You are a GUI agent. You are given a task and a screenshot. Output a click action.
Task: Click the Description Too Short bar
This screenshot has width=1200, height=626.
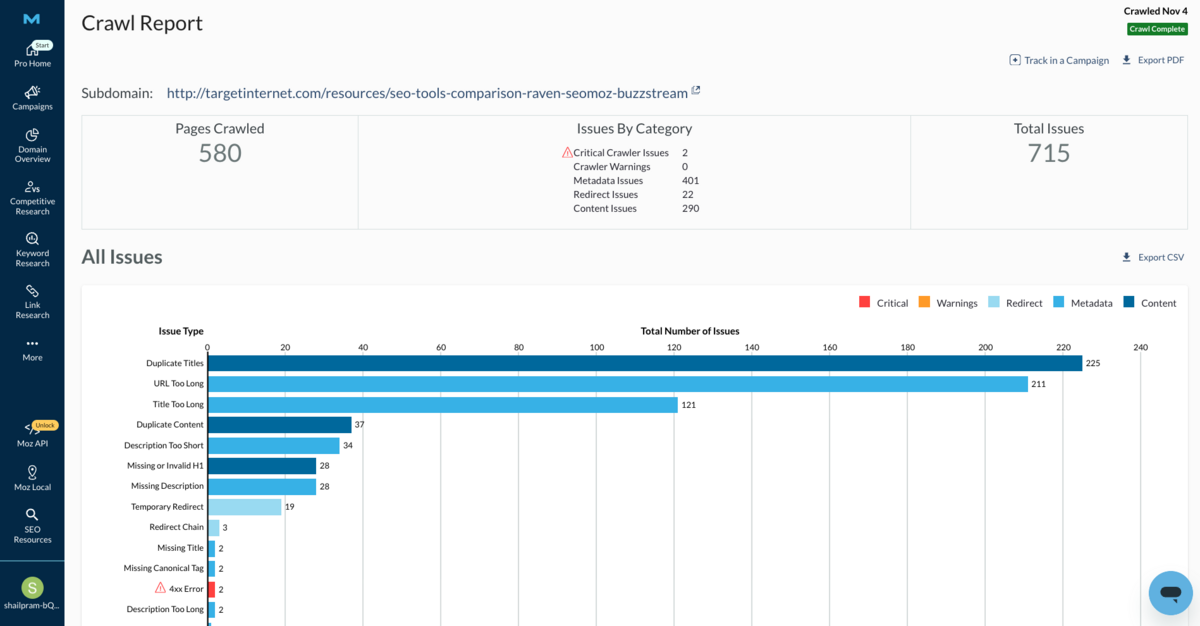pyautogui.click(x=274, y=445)
